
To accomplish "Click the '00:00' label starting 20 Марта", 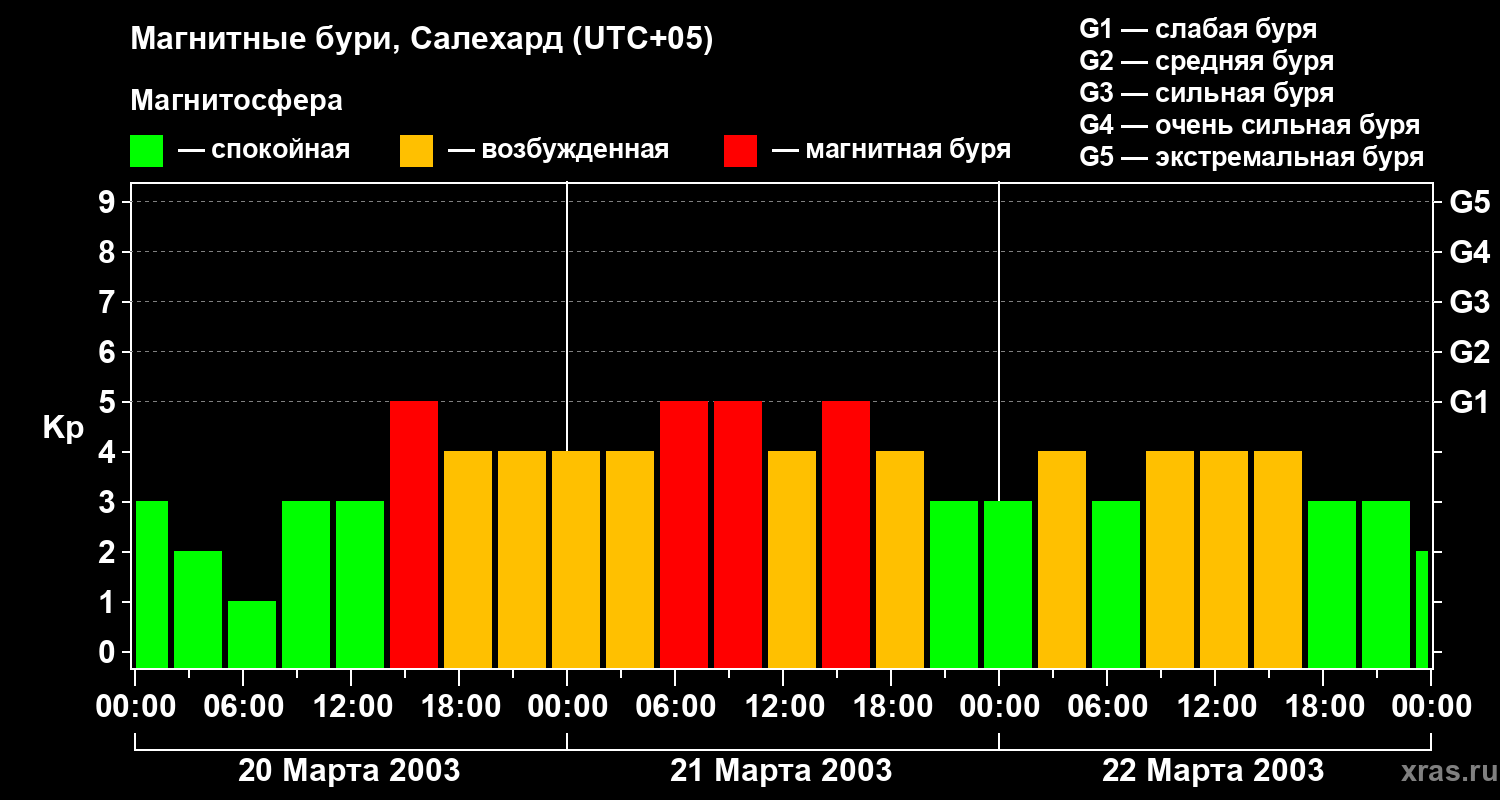I will [138, 707].
